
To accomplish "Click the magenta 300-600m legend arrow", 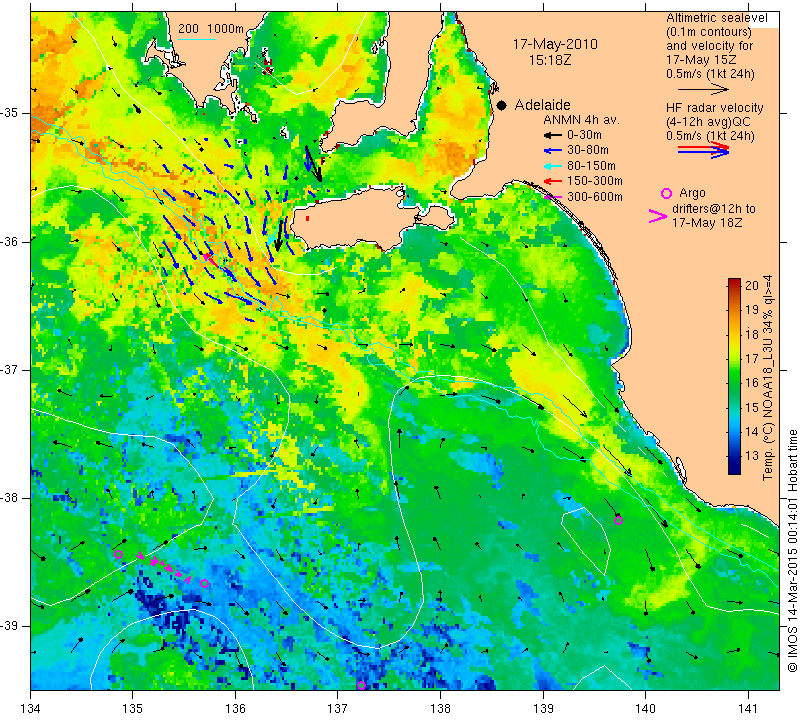I will coord(552,196).
